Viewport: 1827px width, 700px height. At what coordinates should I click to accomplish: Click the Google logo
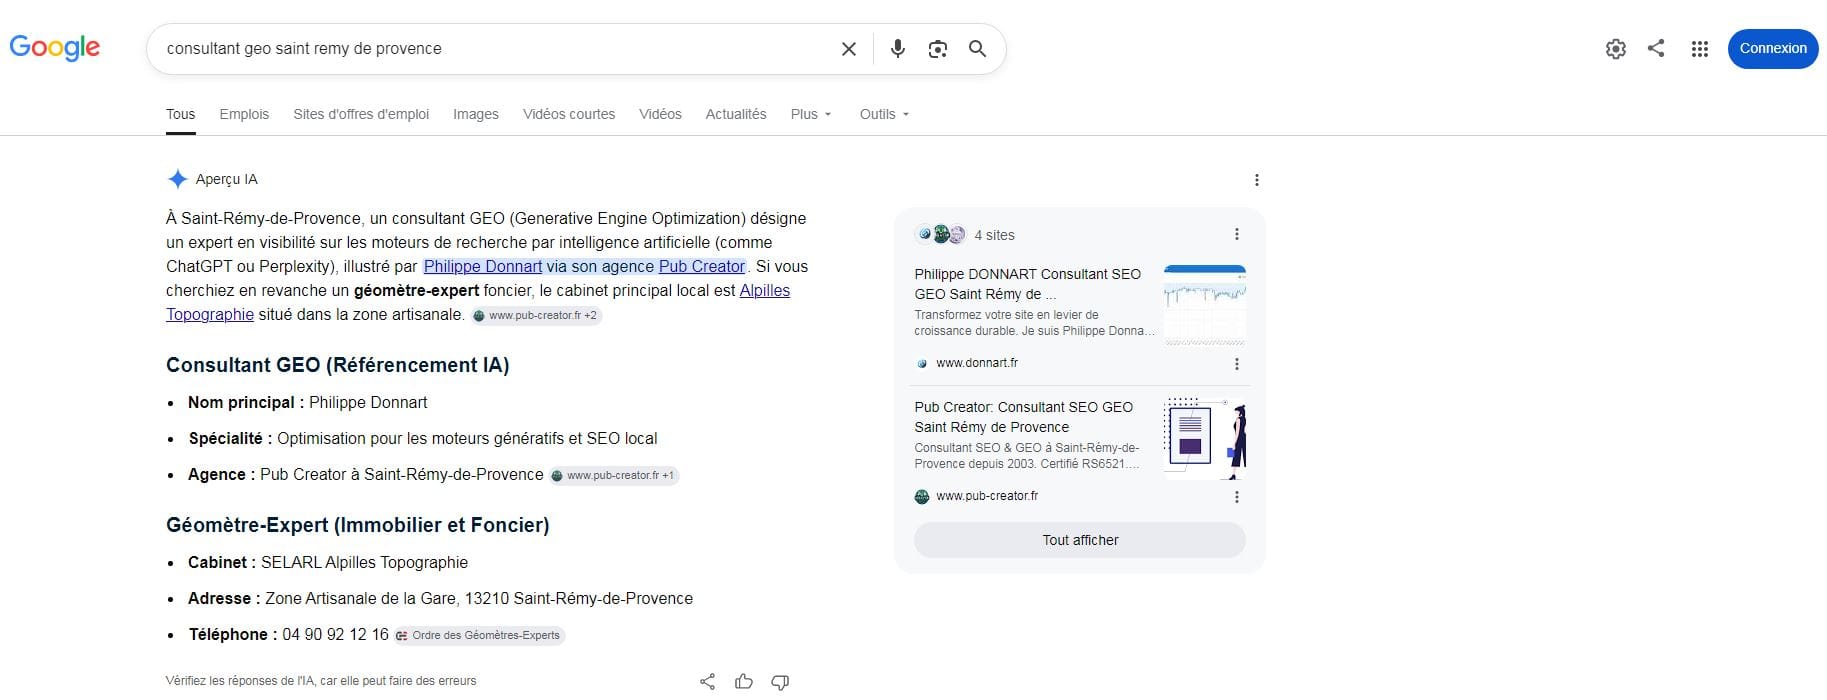click(55, 47)
